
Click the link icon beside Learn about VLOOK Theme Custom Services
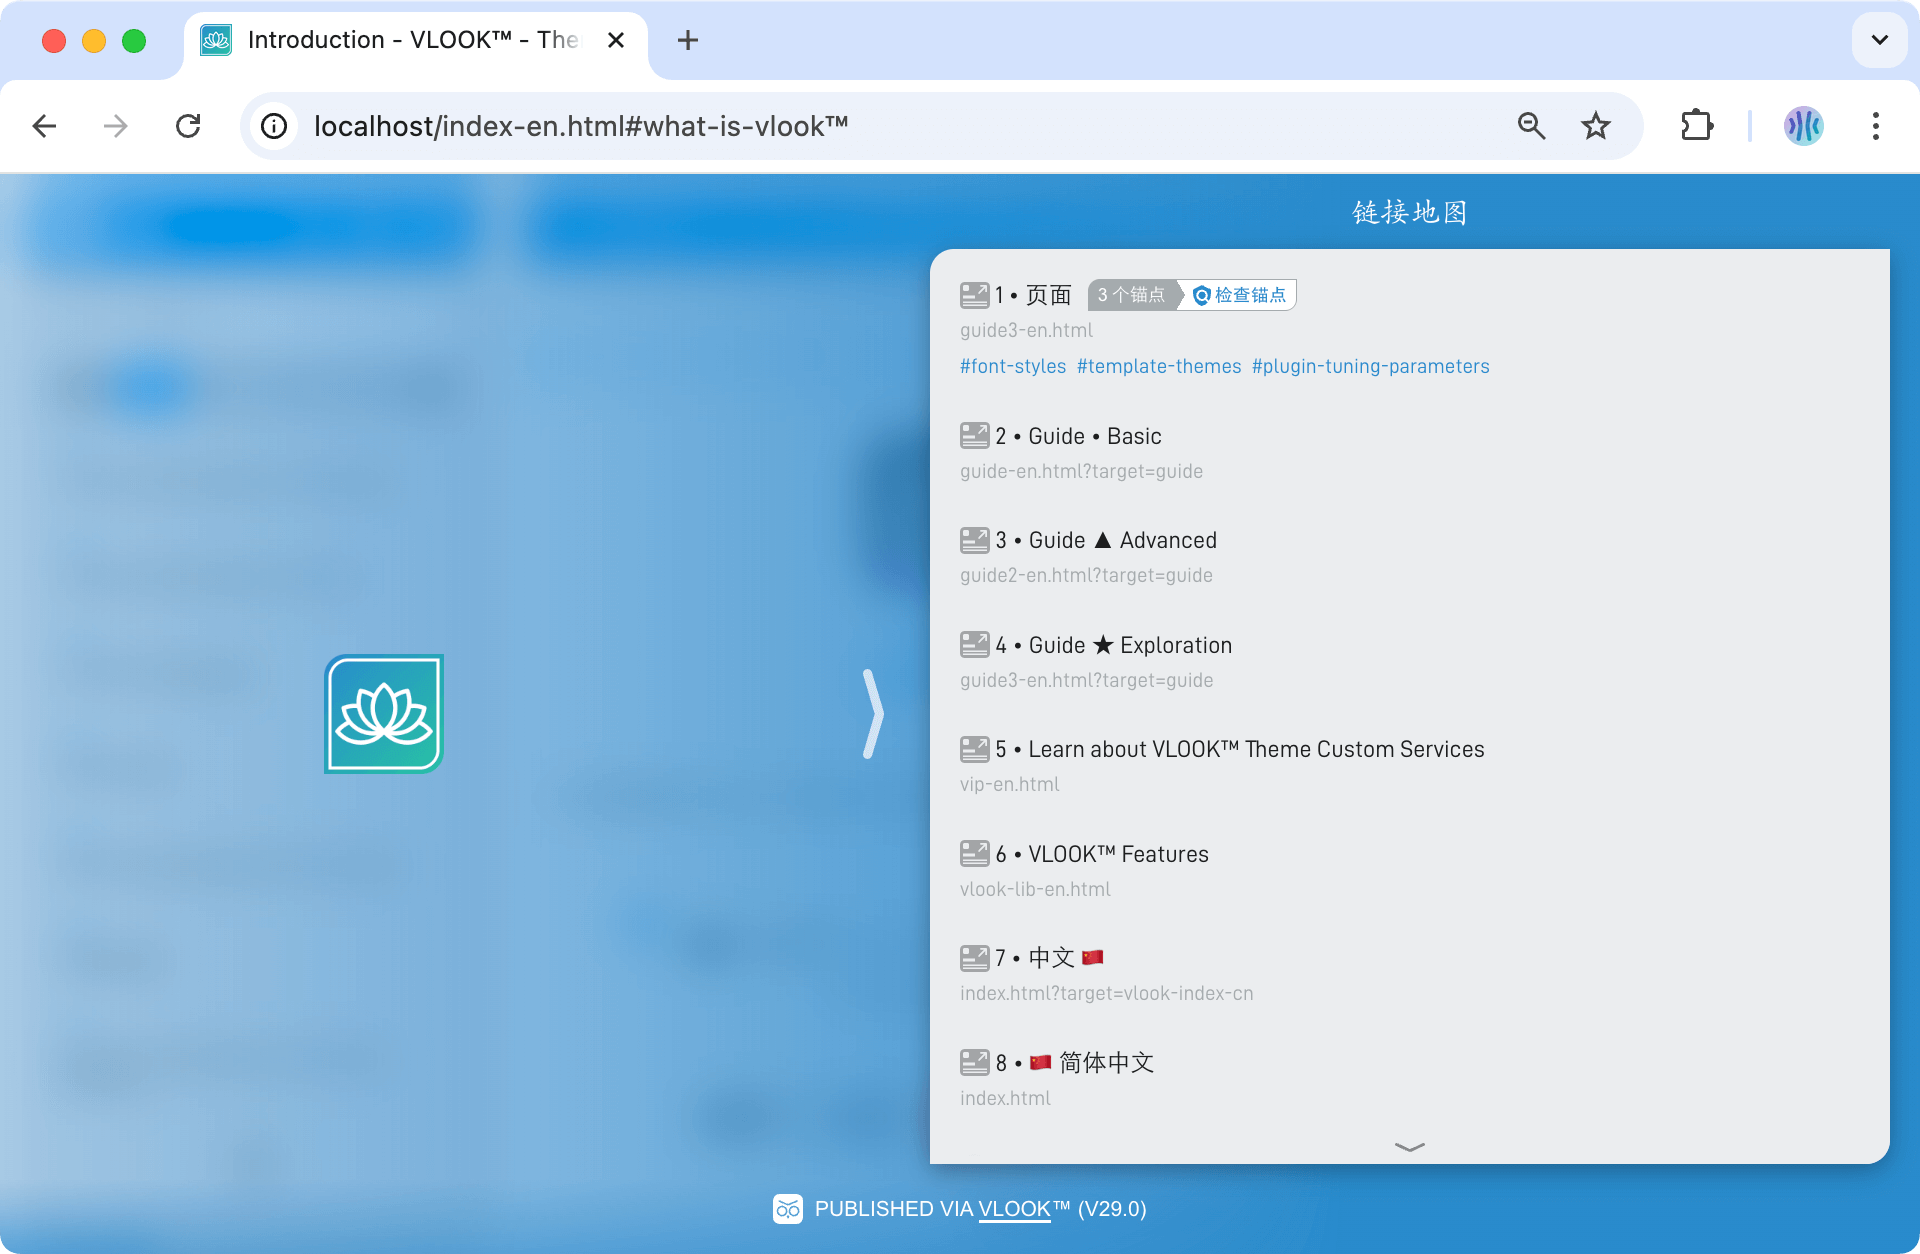pyautogui.click(x=974, y=749)
